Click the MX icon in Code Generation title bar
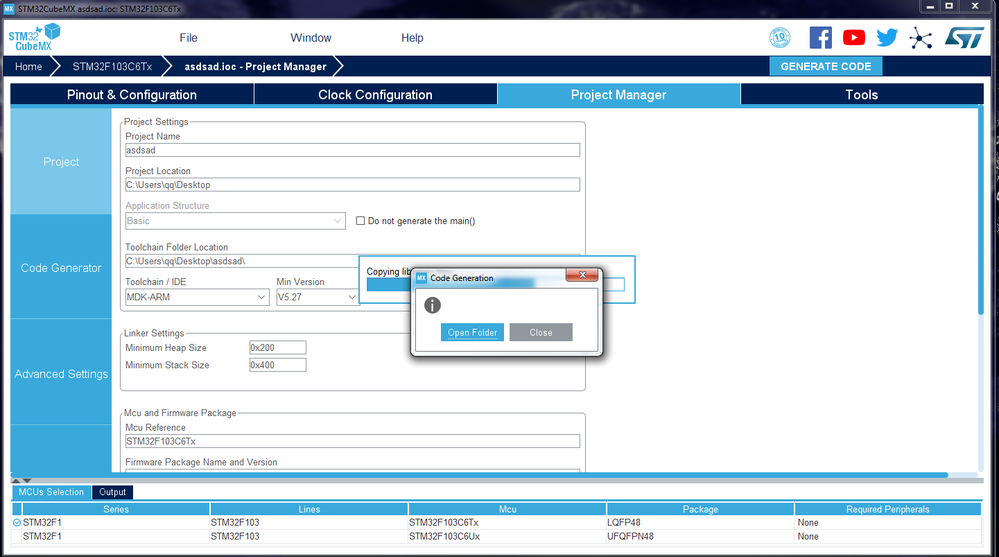The height and width of the screenshot is (557, 999). pyautogui.click(x=421, y=278)
